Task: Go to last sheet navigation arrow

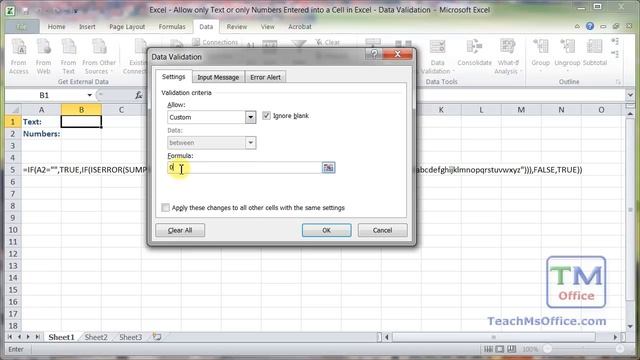Action: [38, 337]
